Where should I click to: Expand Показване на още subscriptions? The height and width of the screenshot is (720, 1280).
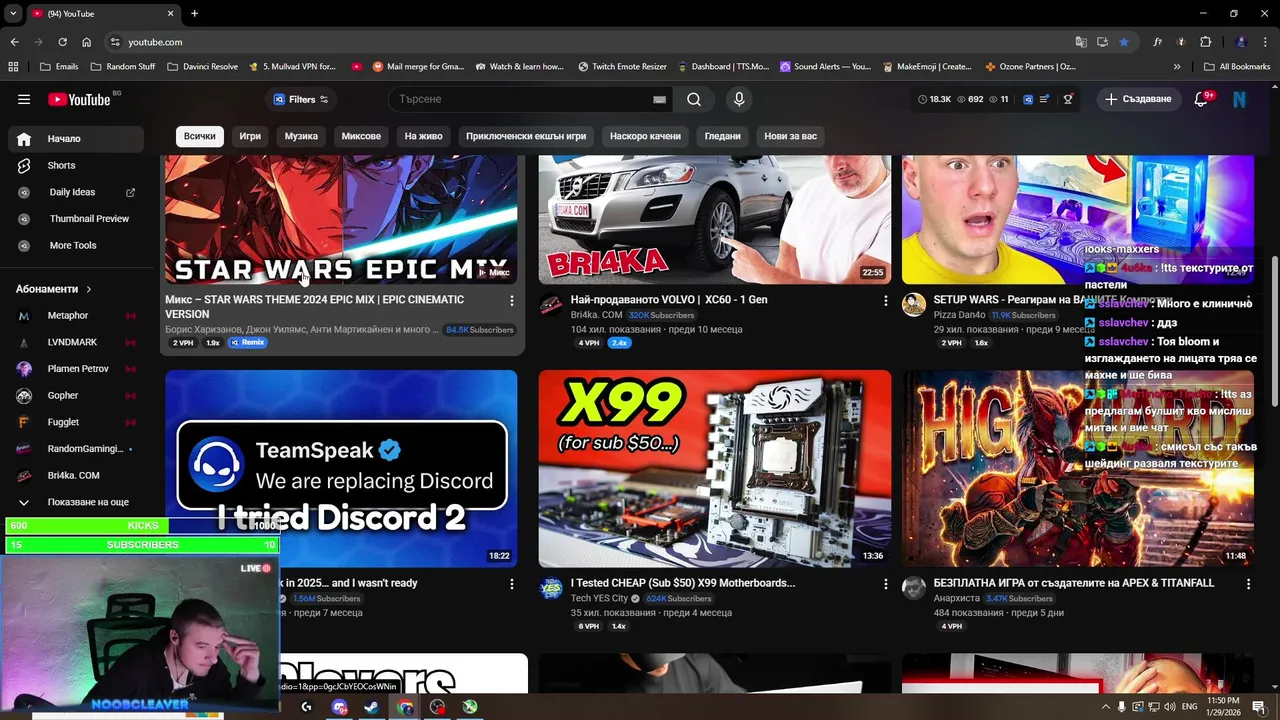[x=76, y=502]
